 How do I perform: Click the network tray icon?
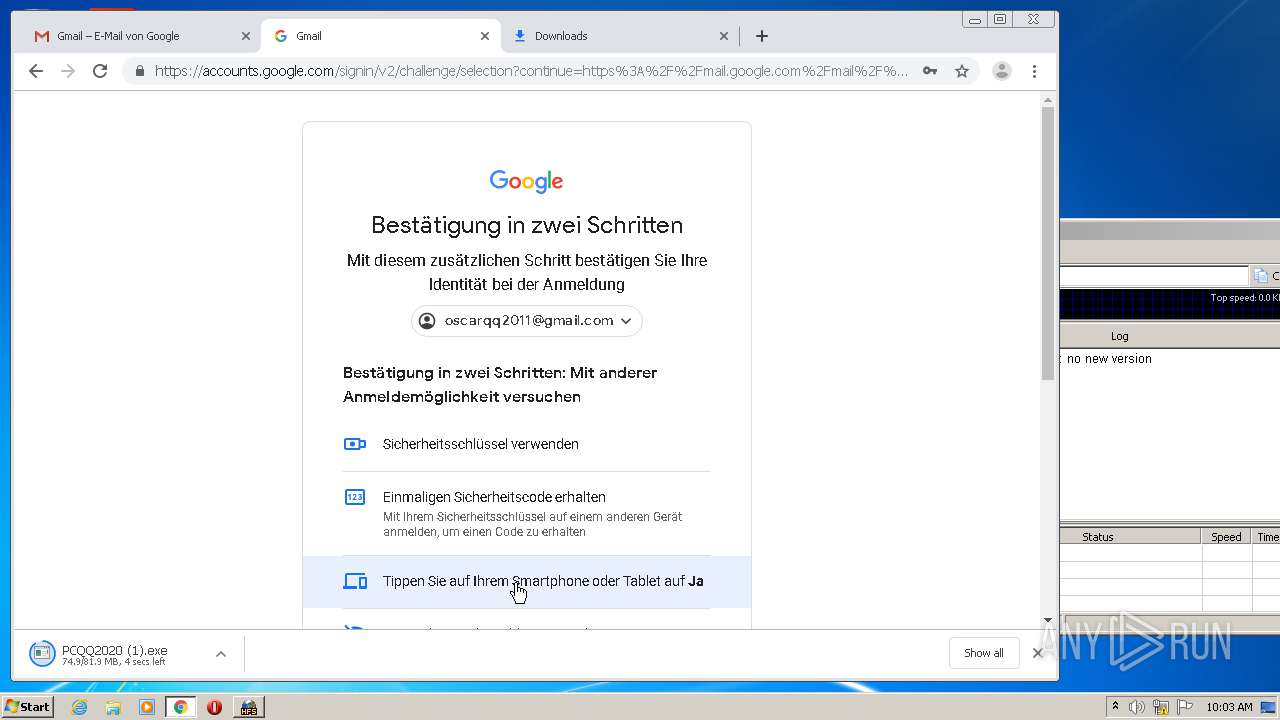coord(1161,707)
